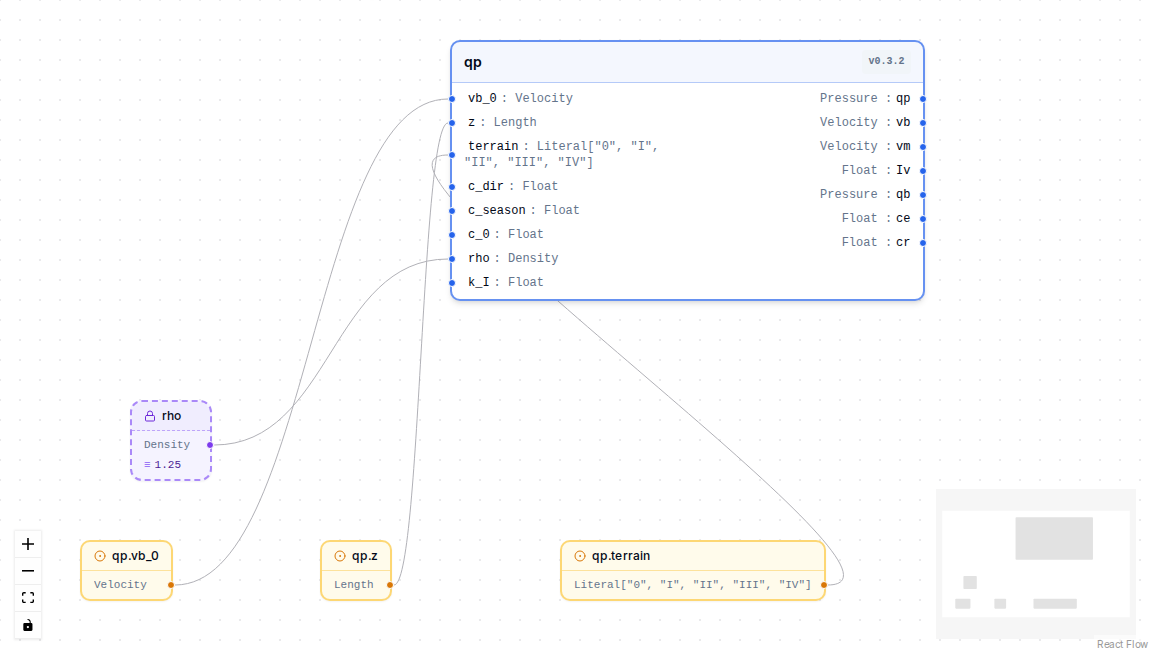This screenshot has height=654, width=1151.
Task: Click the Float cr output handle
Action: [x=923, y=242]
